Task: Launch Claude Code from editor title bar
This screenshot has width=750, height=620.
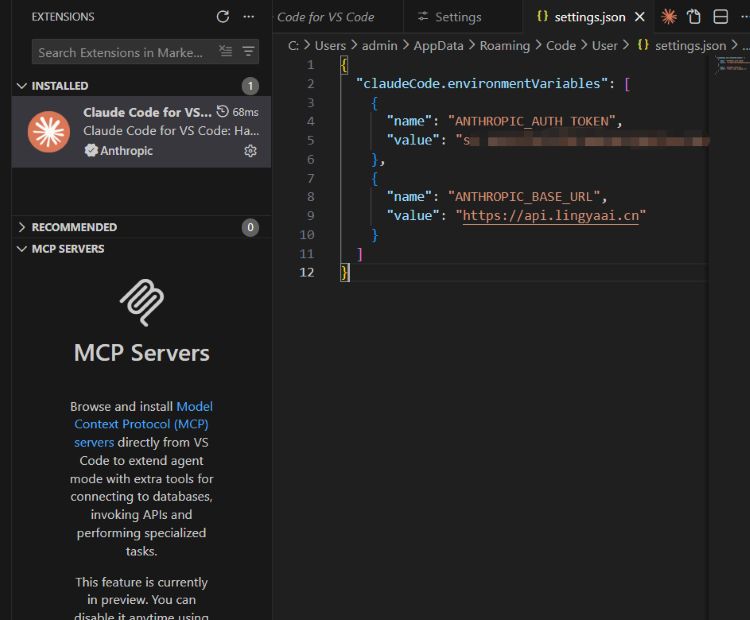Action: 669,17
